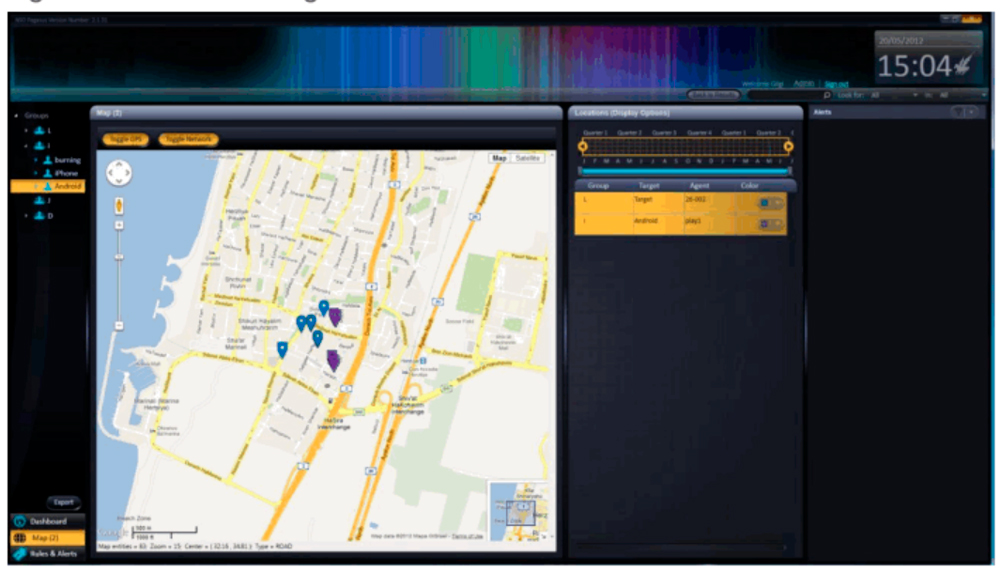Click the lower purple location marker
This screenshot has width=1000, height=572.
click(333, 360)
